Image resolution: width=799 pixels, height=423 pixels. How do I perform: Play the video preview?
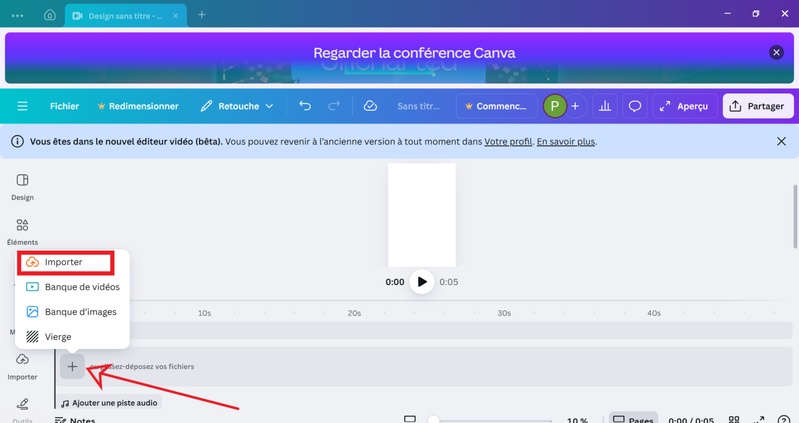[422, 282]
